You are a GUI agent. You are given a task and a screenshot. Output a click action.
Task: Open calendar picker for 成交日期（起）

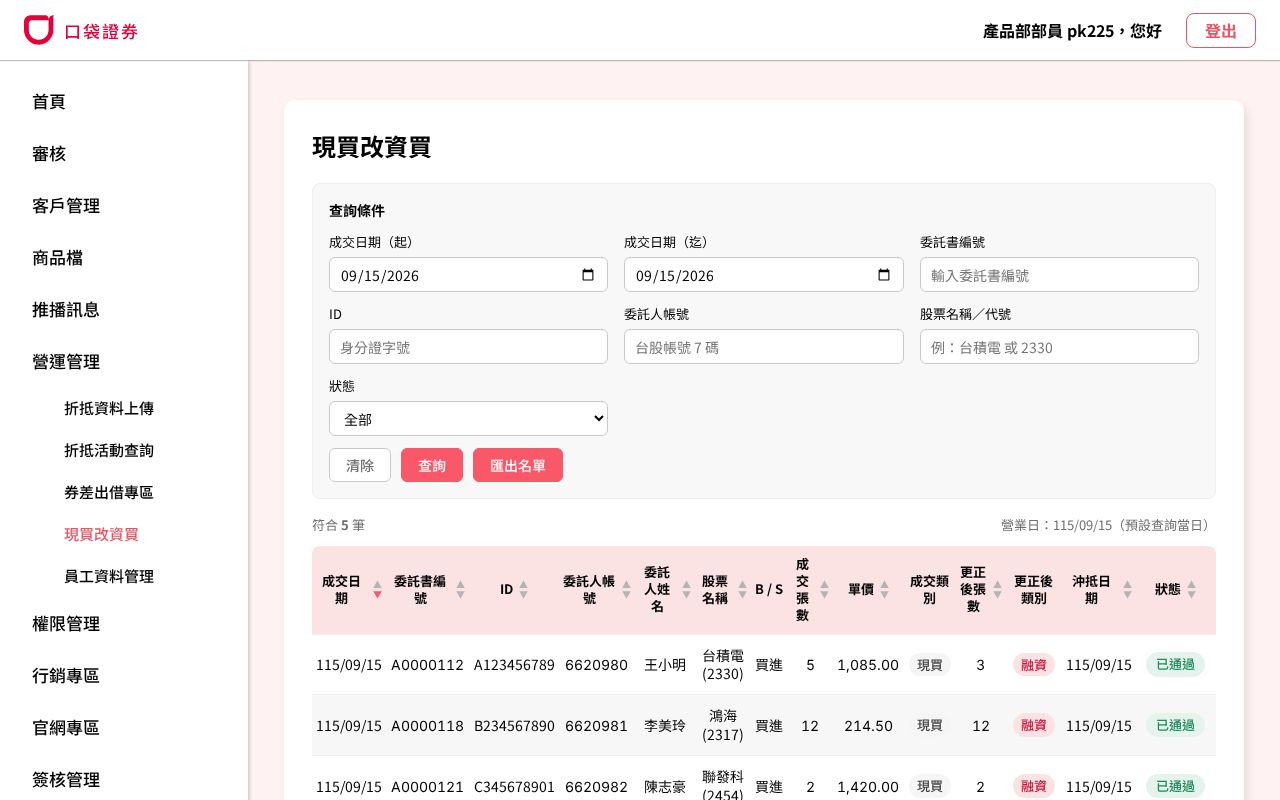pyautogui.click(x=588, y=275)
